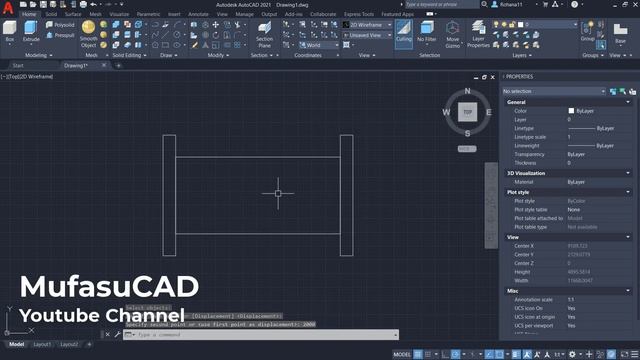Toggle snap mode in status bar
Image resolution: width=640 pixels, height=360 pixels.
[x=428, y=354]
